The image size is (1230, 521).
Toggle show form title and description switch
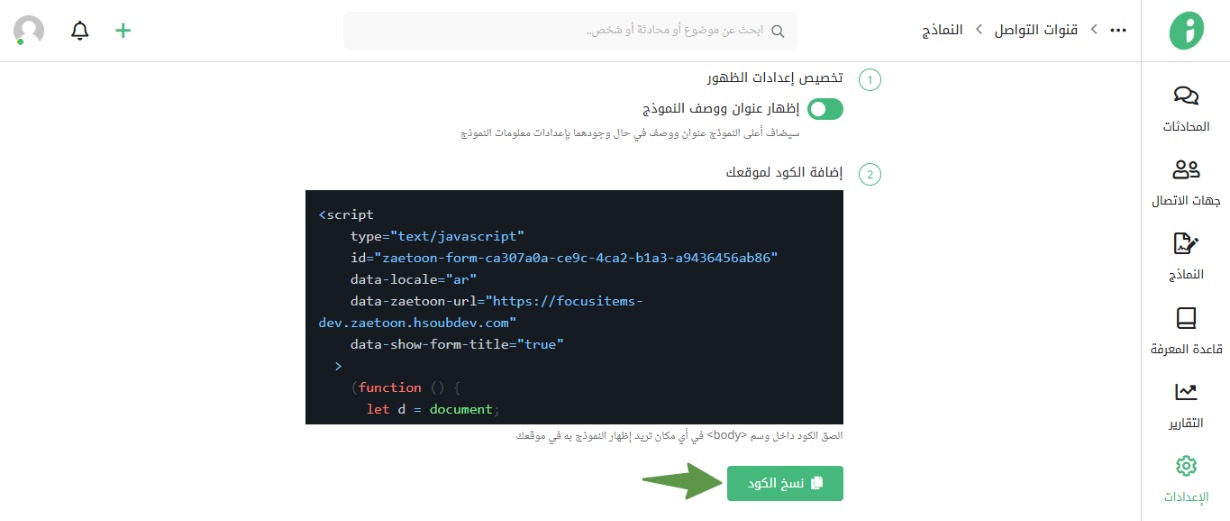tap(825, 109)
